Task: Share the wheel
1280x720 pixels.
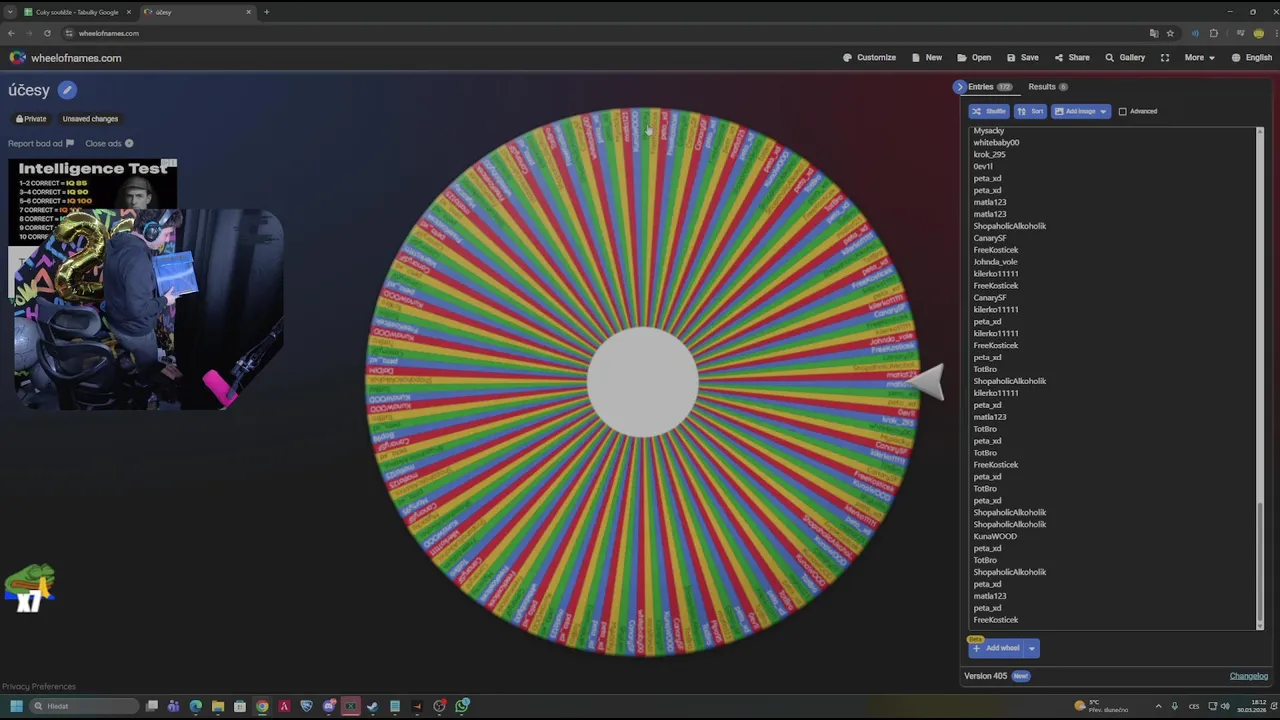Action: pos(1072,58)
